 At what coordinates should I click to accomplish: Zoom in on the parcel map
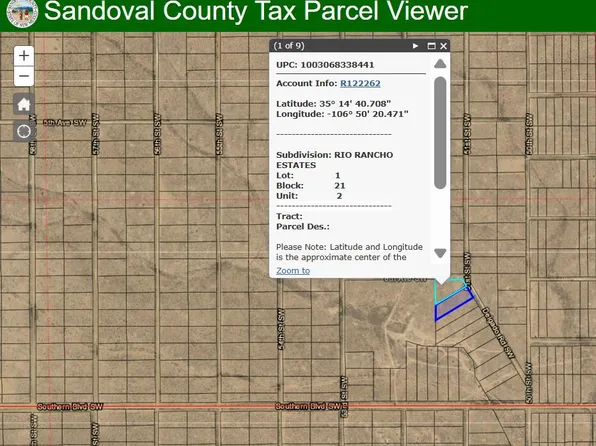click(x=24, y=56)
